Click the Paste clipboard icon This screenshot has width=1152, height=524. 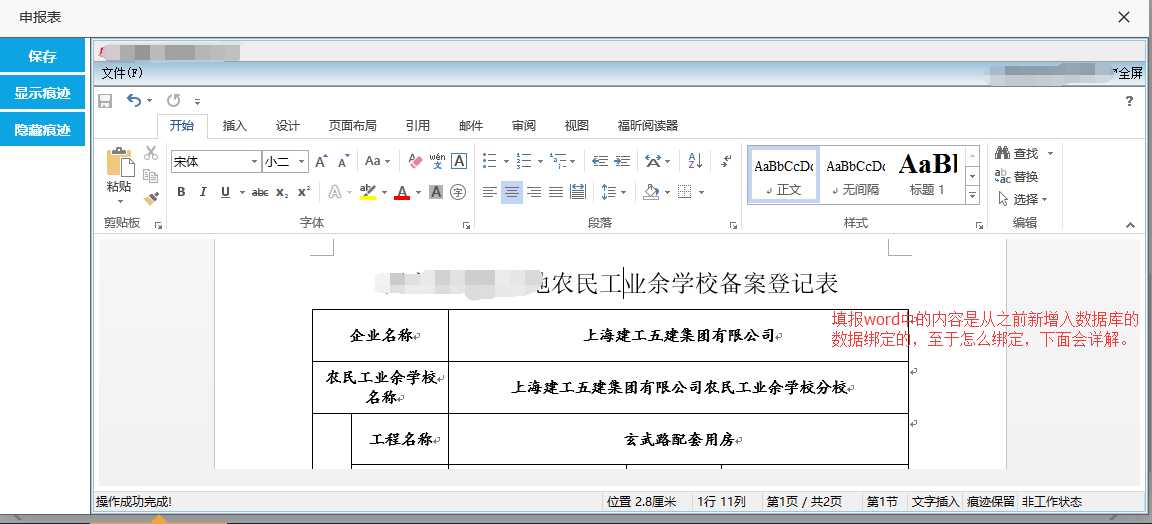[x=120, y=162]
